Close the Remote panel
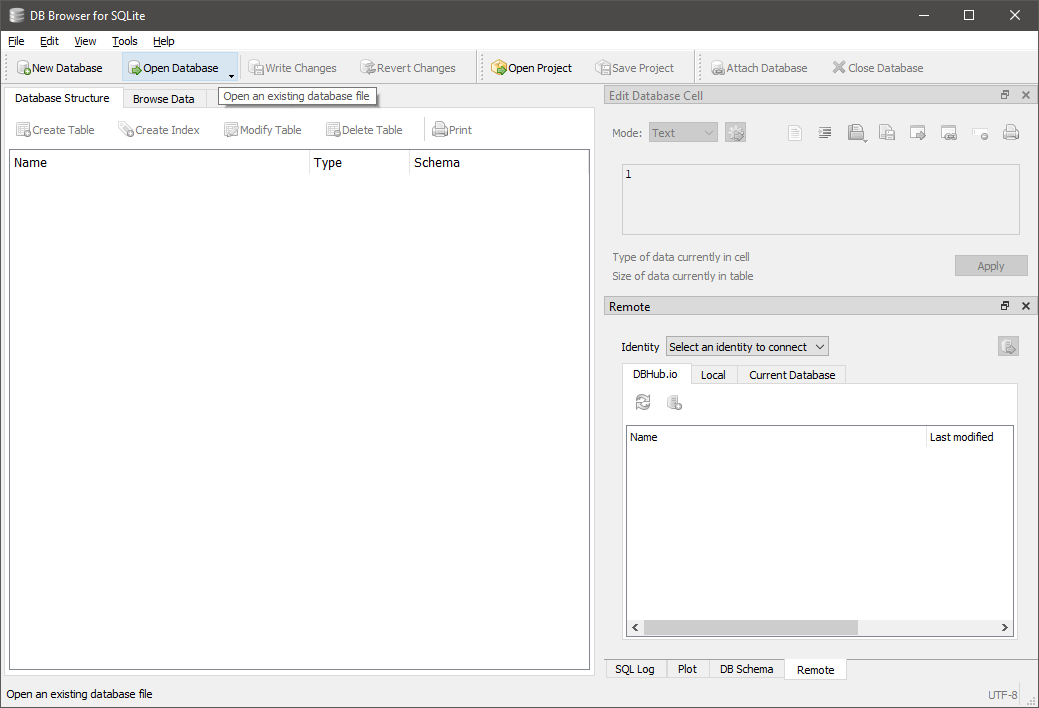This screenshot has width=1039, height=708. click(1025, 306)
